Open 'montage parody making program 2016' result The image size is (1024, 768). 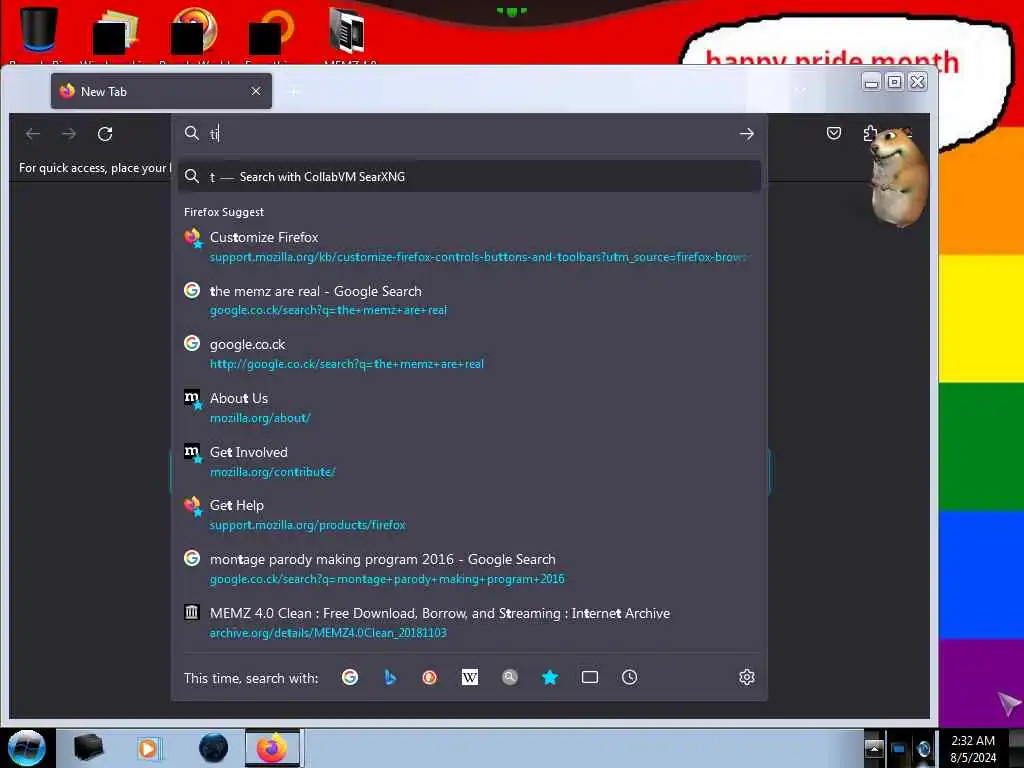tap(470, 568)
